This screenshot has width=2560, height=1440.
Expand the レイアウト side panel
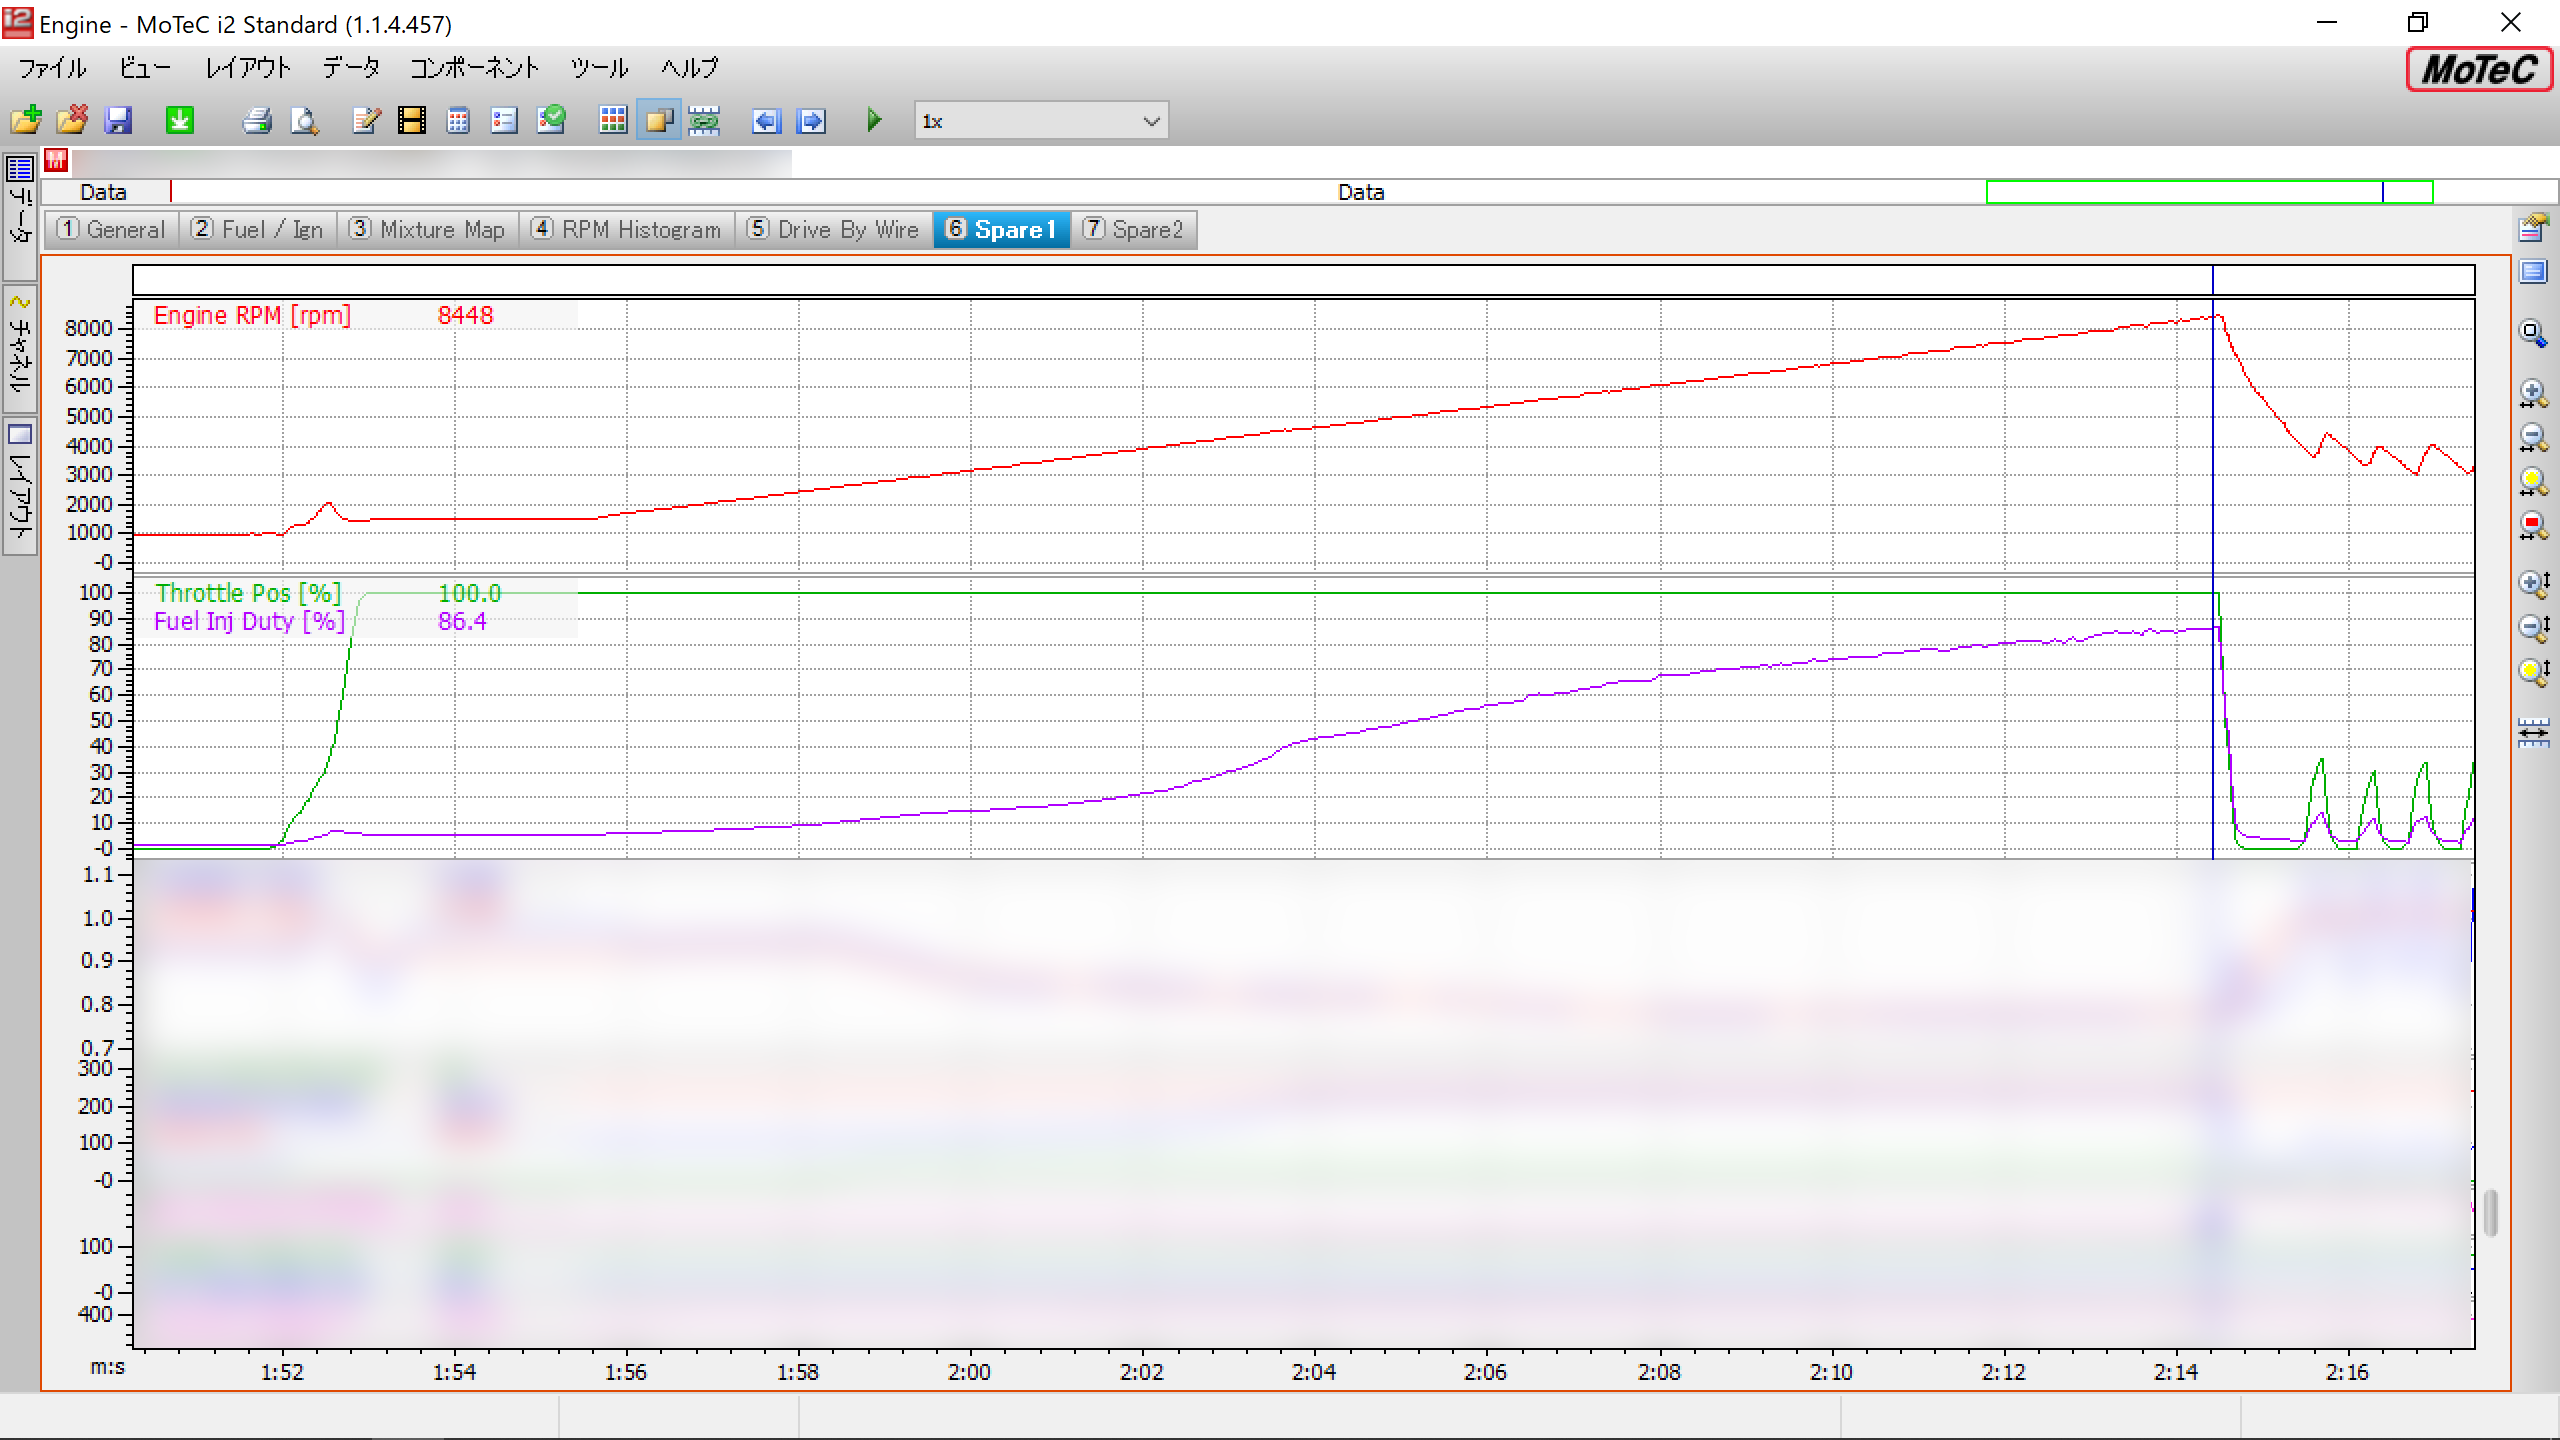click(20, 486)
